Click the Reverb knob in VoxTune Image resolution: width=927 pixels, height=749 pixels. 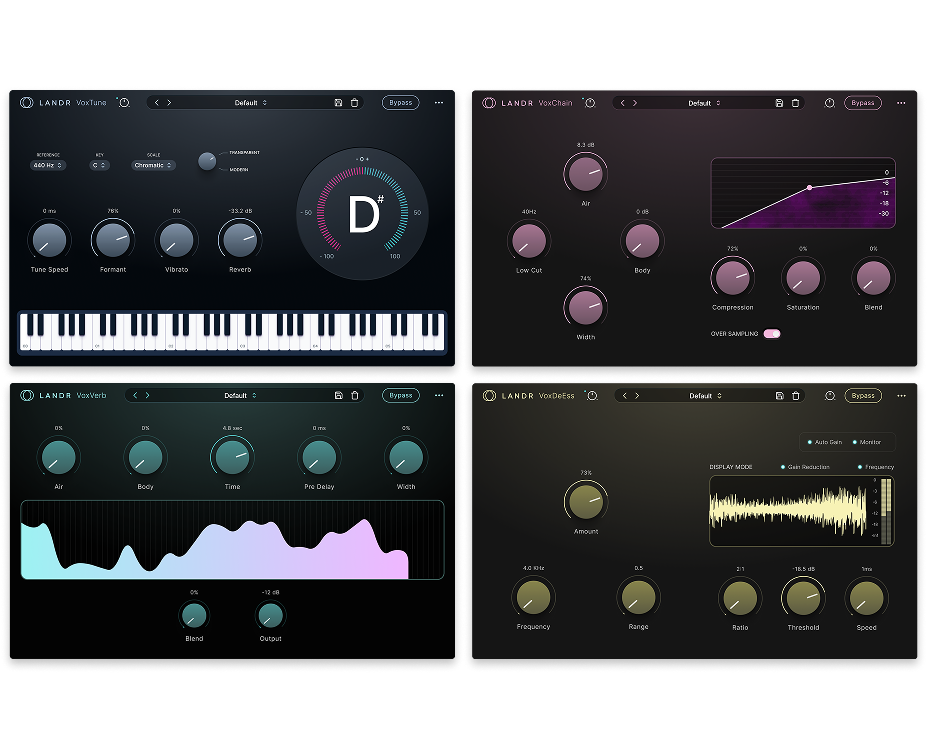[x=240, y=240]
